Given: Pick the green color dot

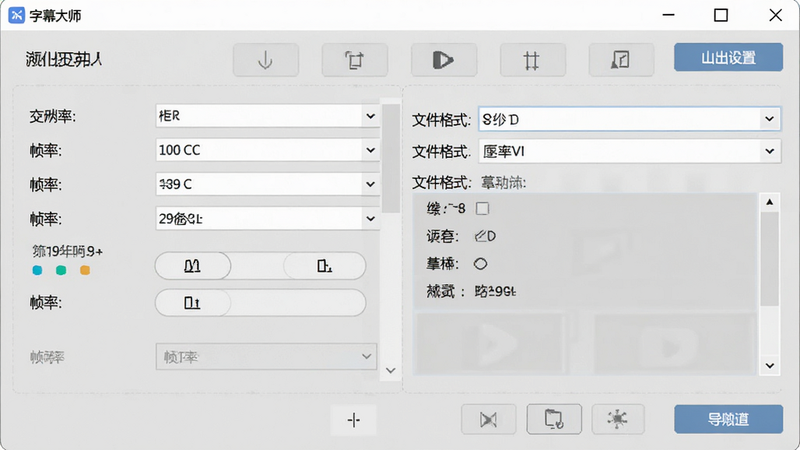Looking at the screenshot, I should pyautogui.click(x=61, y=270).
